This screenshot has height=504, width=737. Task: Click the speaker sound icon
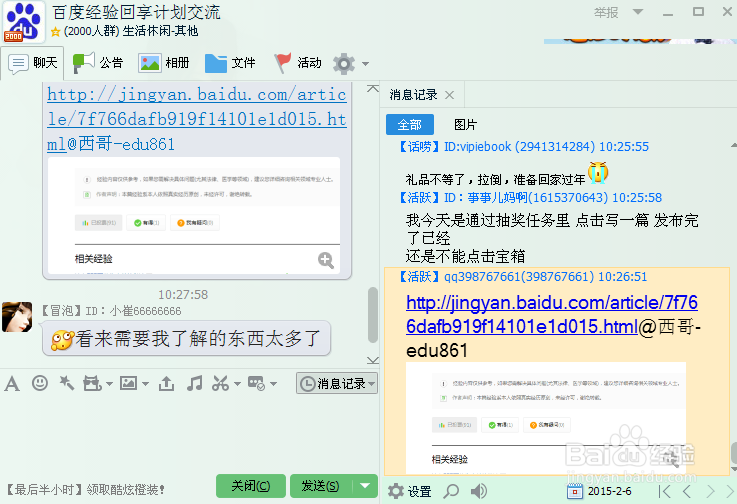click(x=479, y=491)
